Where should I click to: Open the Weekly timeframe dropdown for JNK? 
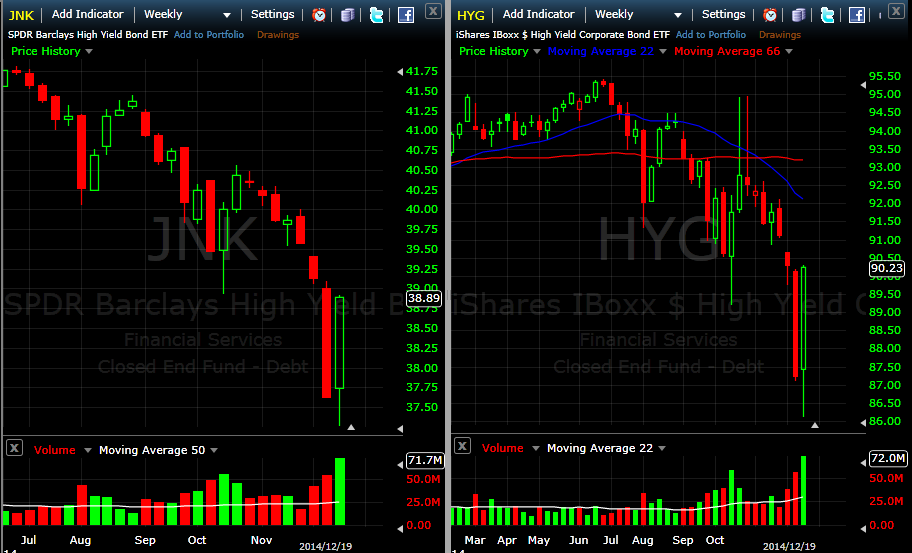click(187, 15)
